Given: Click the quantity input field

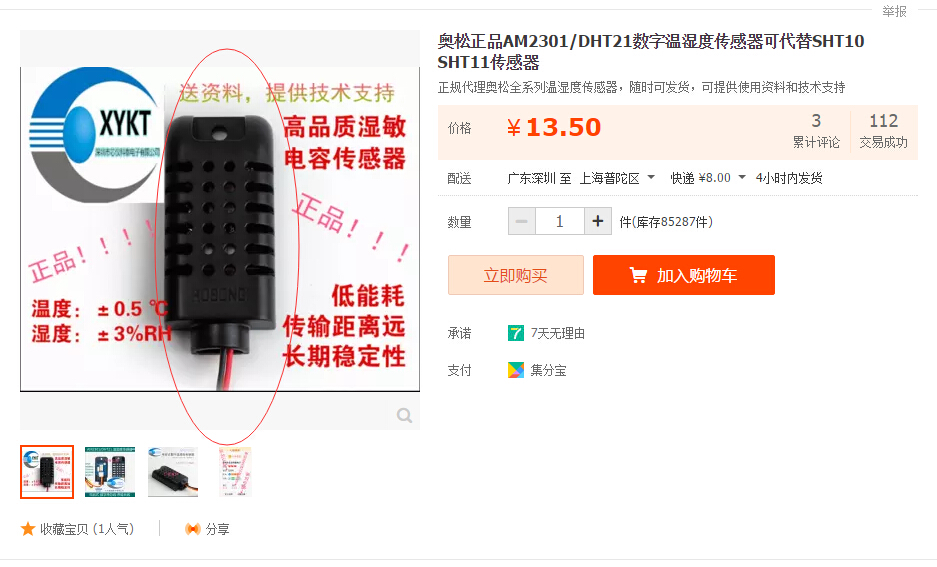Looking at the screenshot, I should (560, 222).
